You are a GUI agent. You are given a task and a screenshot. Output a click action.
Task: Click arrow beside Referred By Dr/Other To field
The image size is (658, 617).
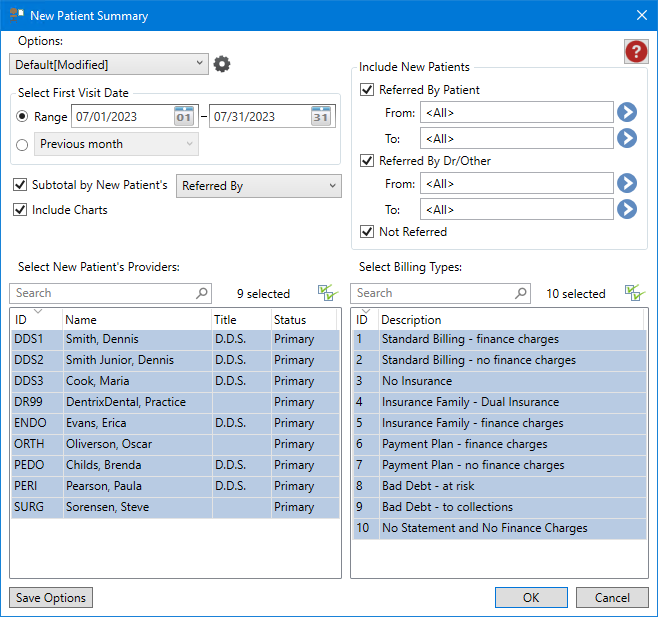click(627, 209)
